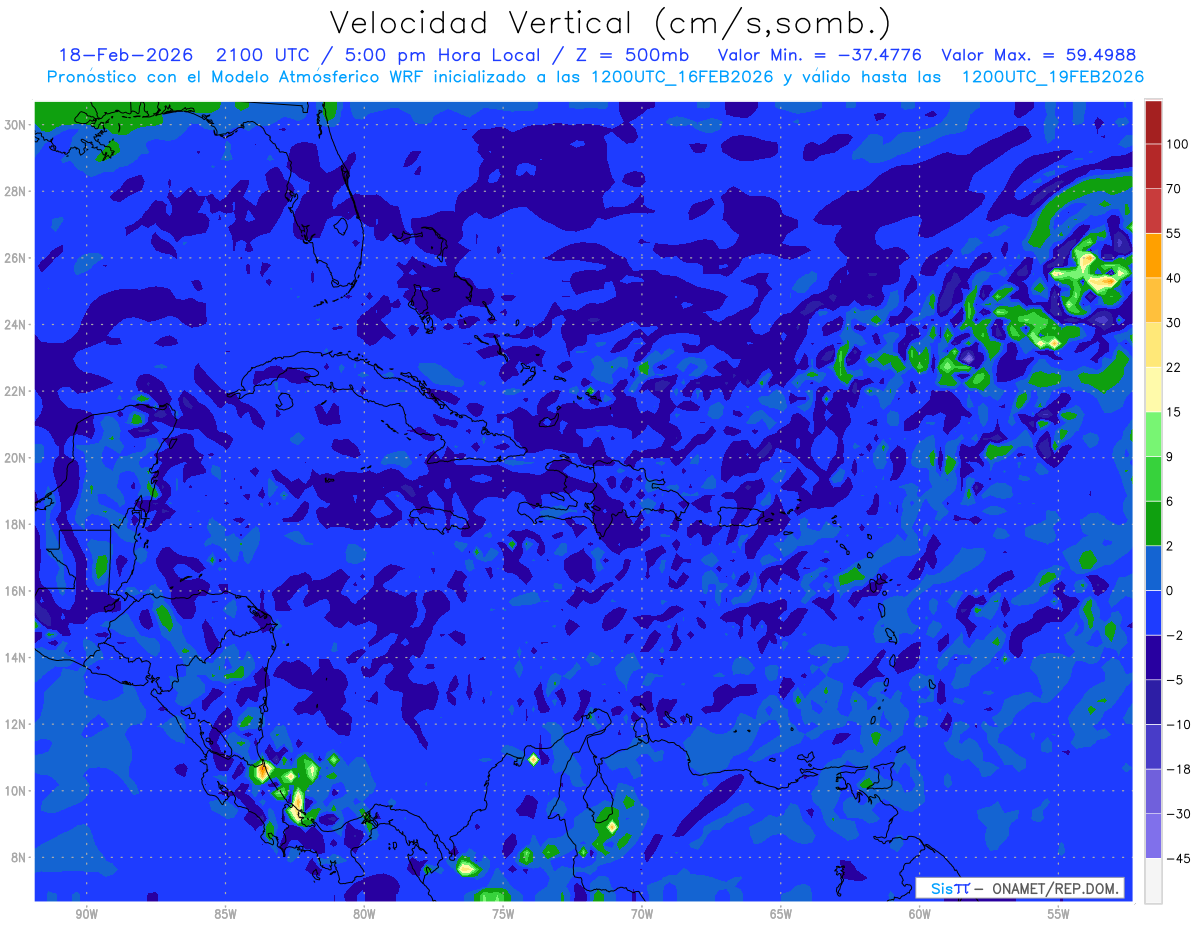The width and height of the screenshot is (1200, 927).
Task: Click the '85W' longitude label
Action: (x=225, y=914)
